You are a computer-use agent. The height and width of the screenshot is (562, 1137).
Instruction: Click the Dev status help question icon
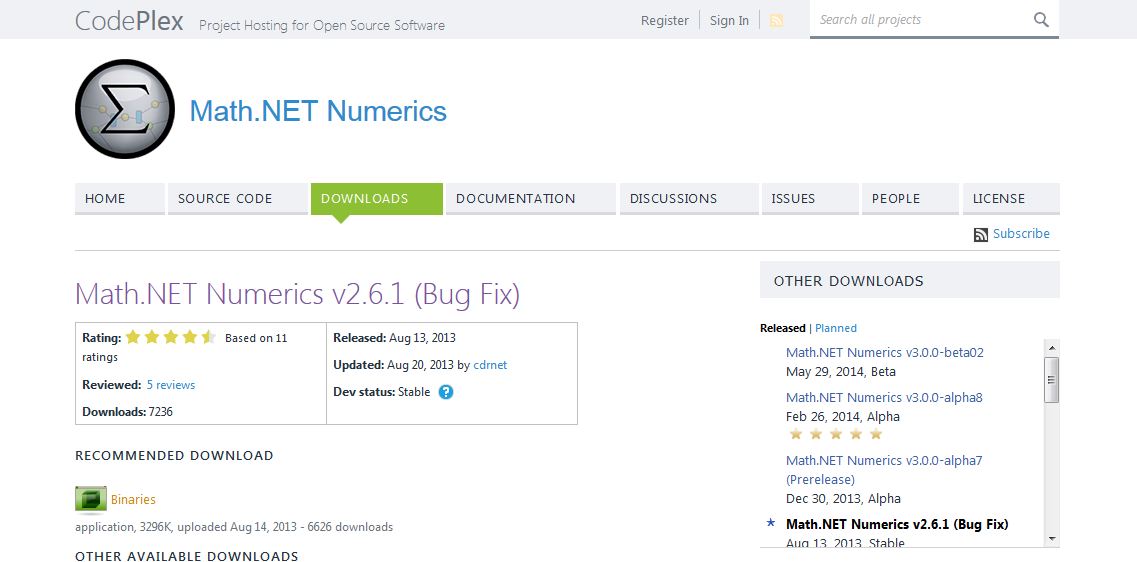[x=446, y=392]
